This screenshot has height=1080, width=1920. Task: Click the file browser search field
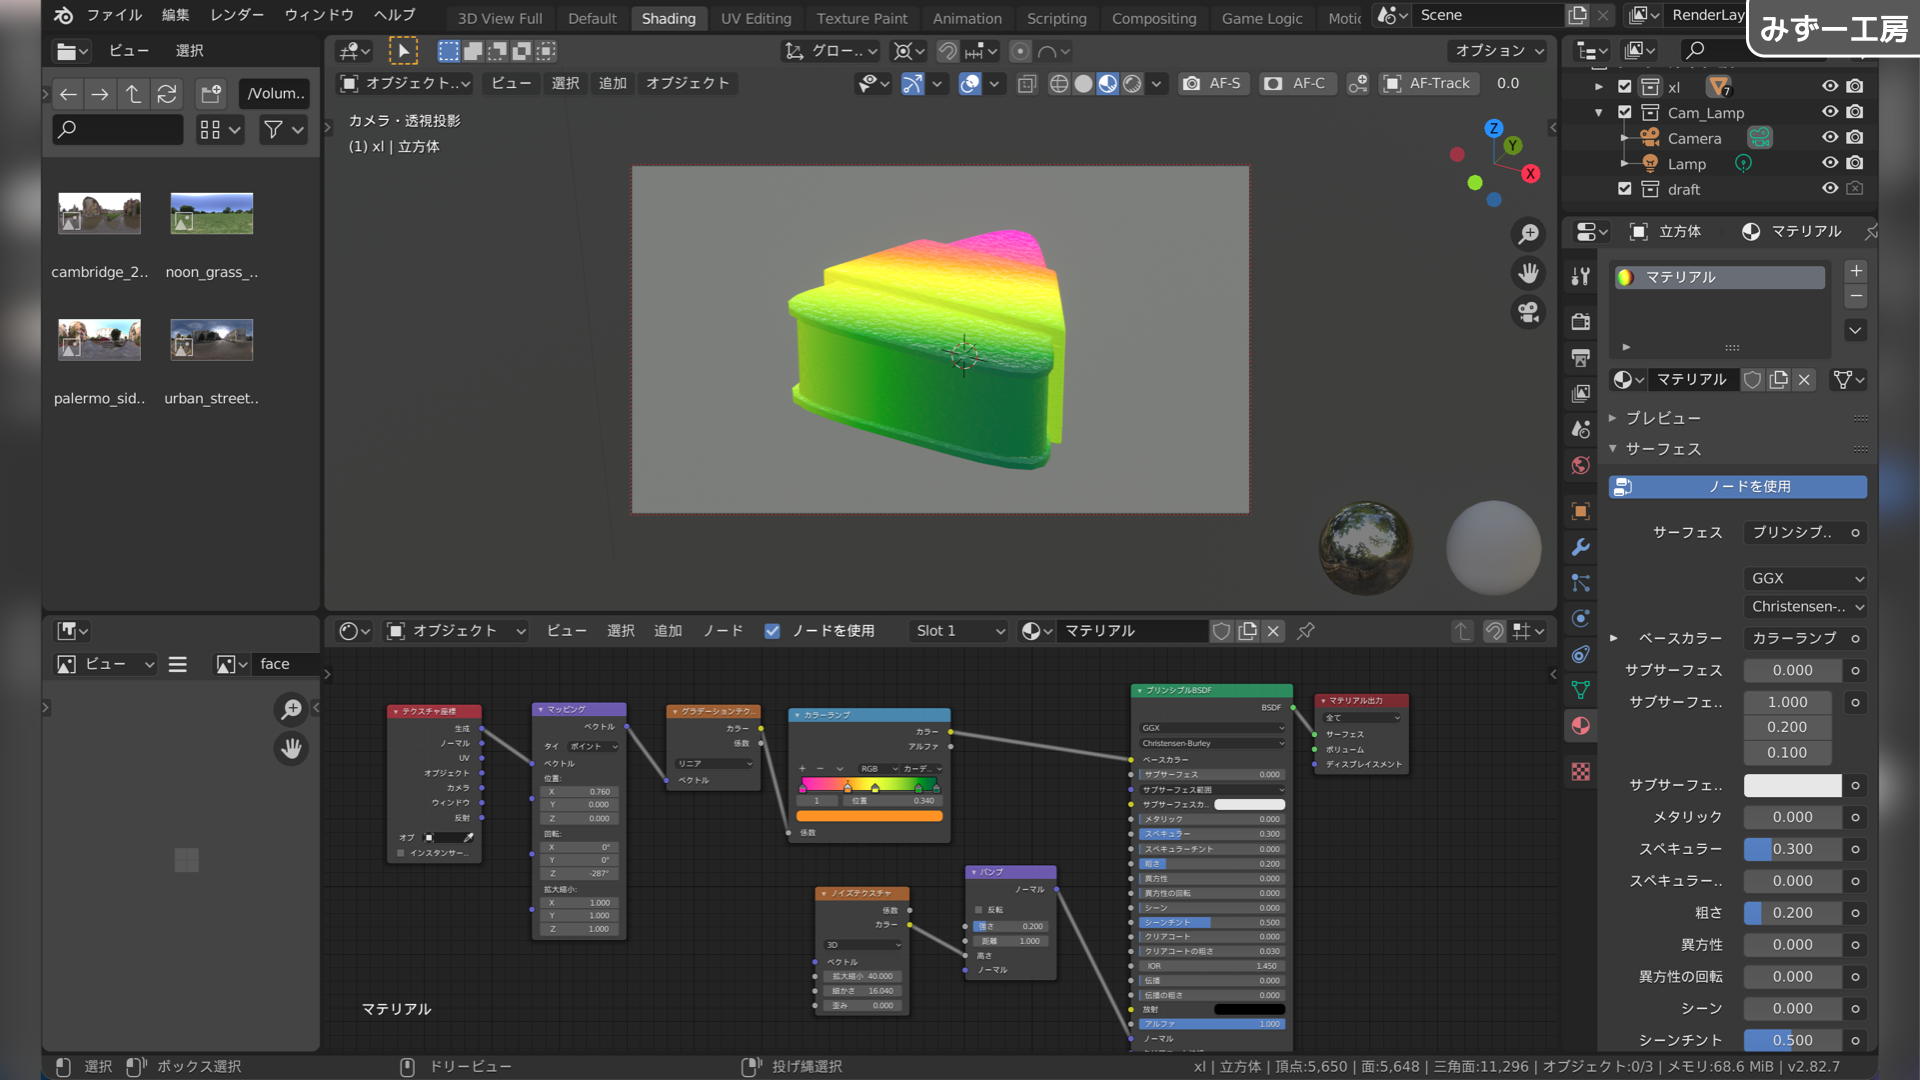(117, 129)
